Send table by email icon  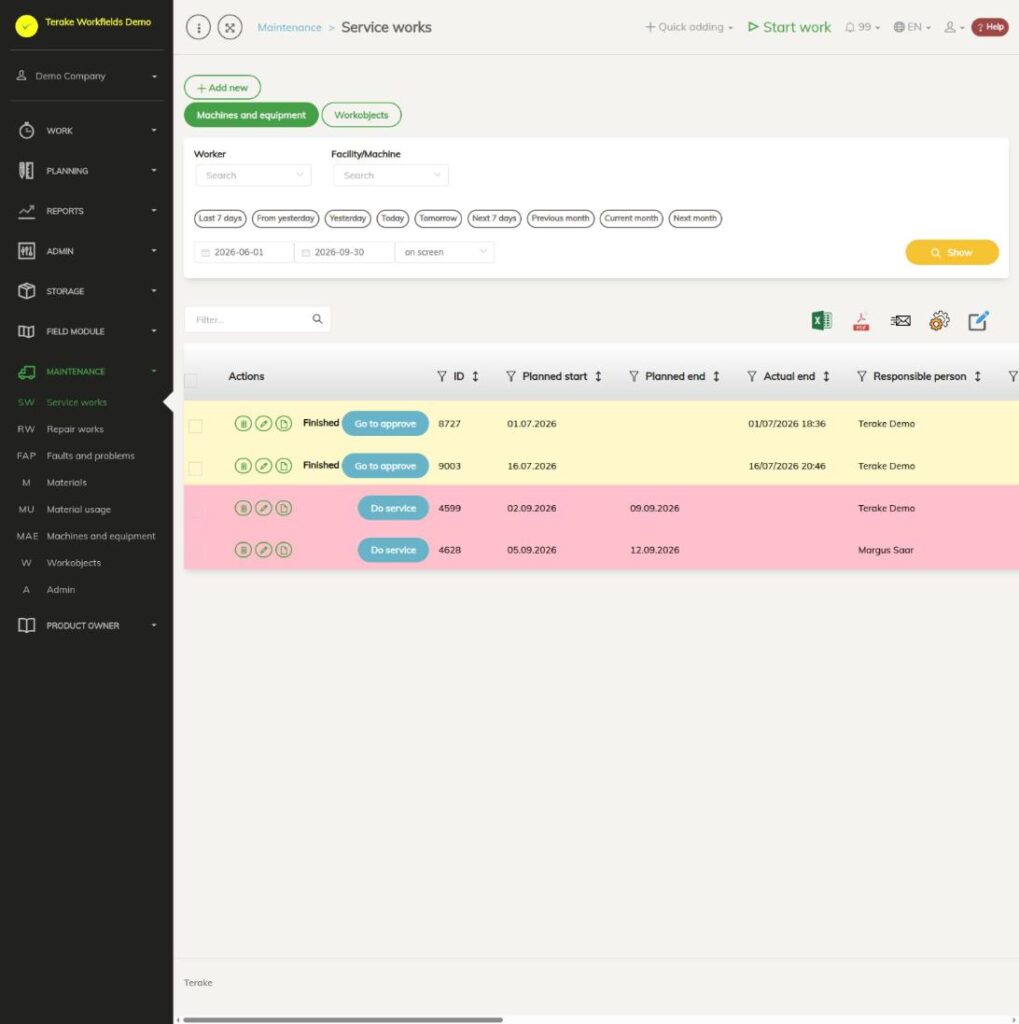(900, 321)
